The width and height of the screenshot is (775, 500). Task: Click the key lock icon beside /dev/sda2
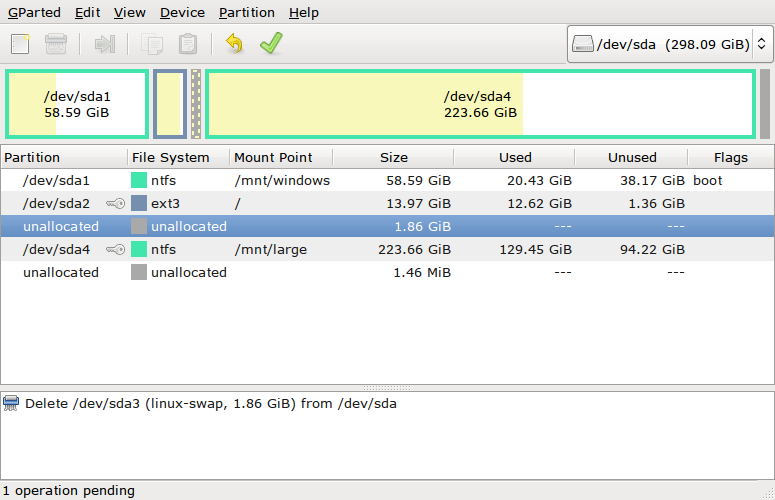point(116,204)
